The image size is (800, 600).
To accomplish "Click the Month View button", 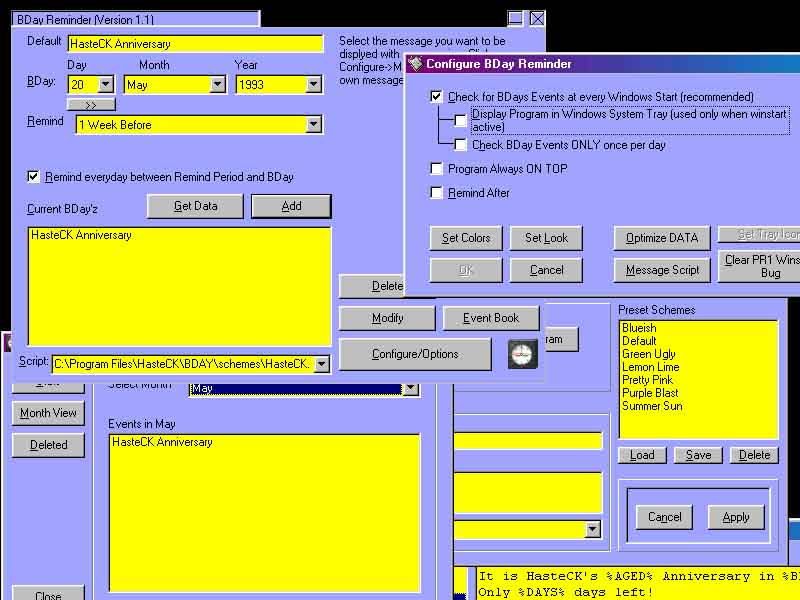I will tap(48, 413).
